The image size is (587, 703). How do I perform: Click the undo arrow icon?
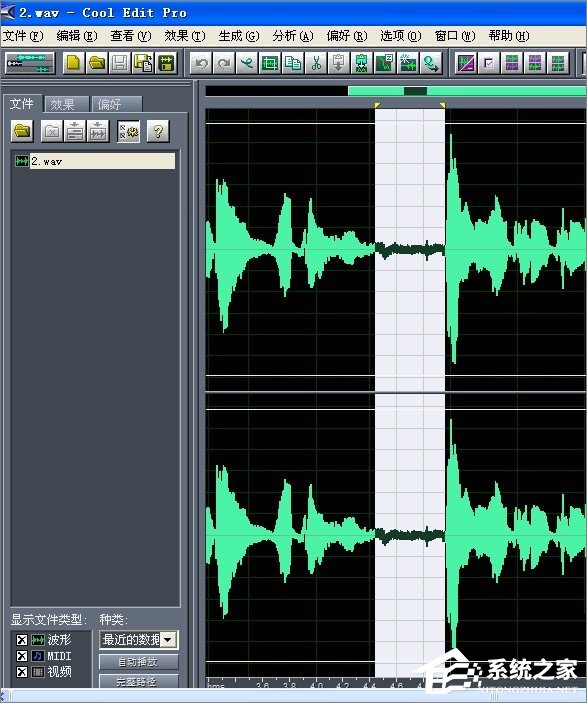click(201, 63)
